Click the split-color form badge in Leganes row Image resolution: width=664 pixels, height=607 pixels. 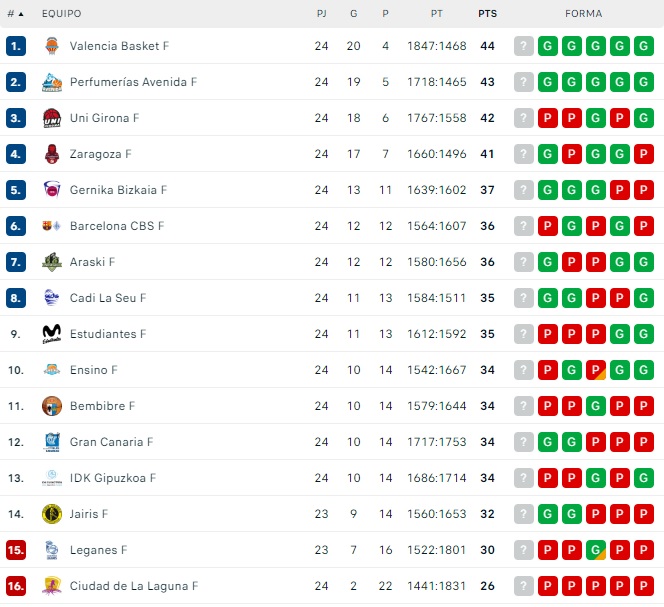pos(596,550)
